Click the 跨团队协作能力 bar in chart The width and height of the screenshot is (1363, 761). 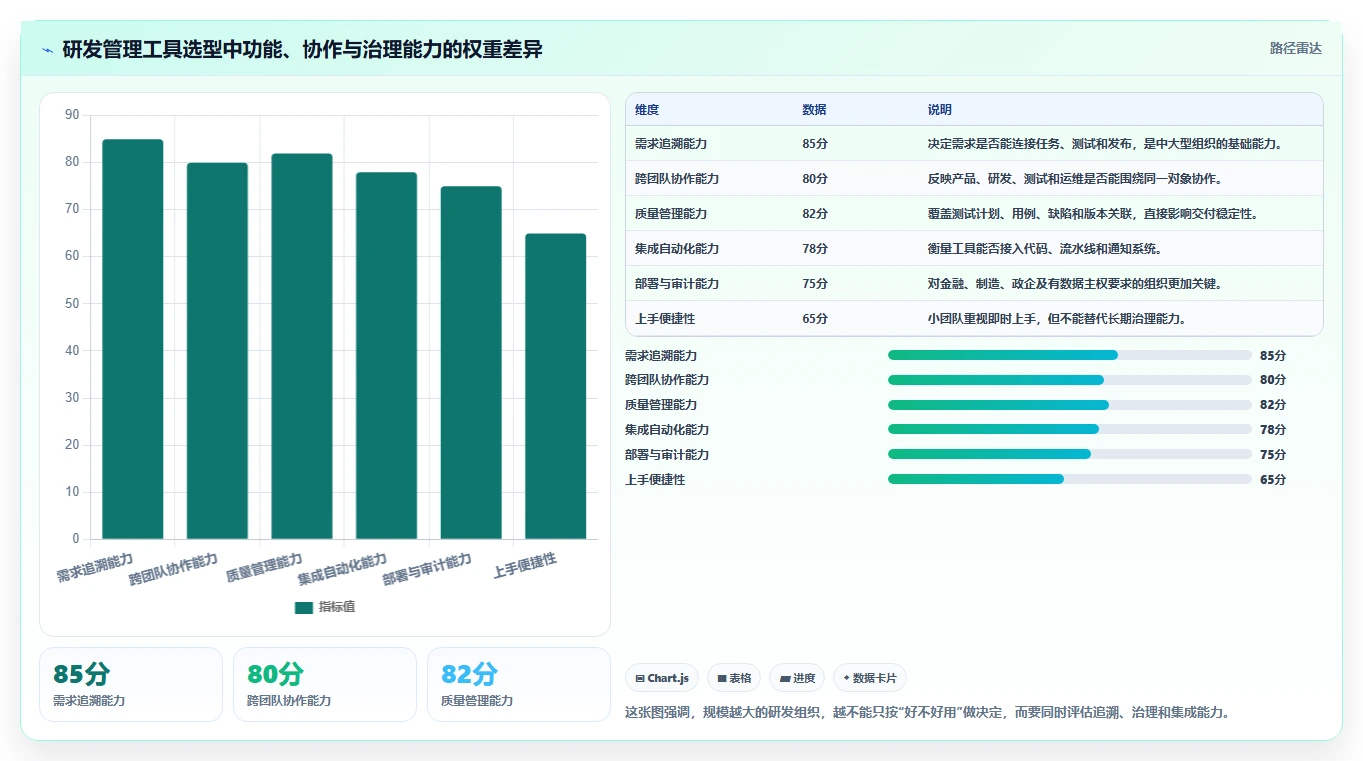217,351
